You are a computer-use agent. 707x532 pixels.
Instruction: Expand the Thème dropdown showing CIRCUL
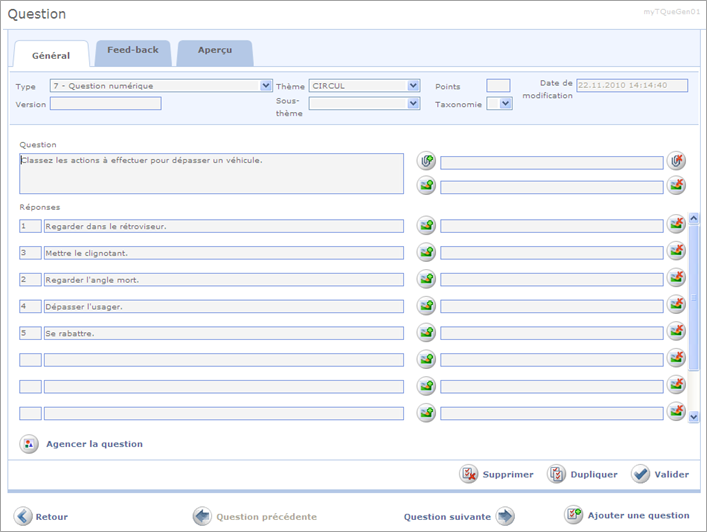[x=414, y=86]
